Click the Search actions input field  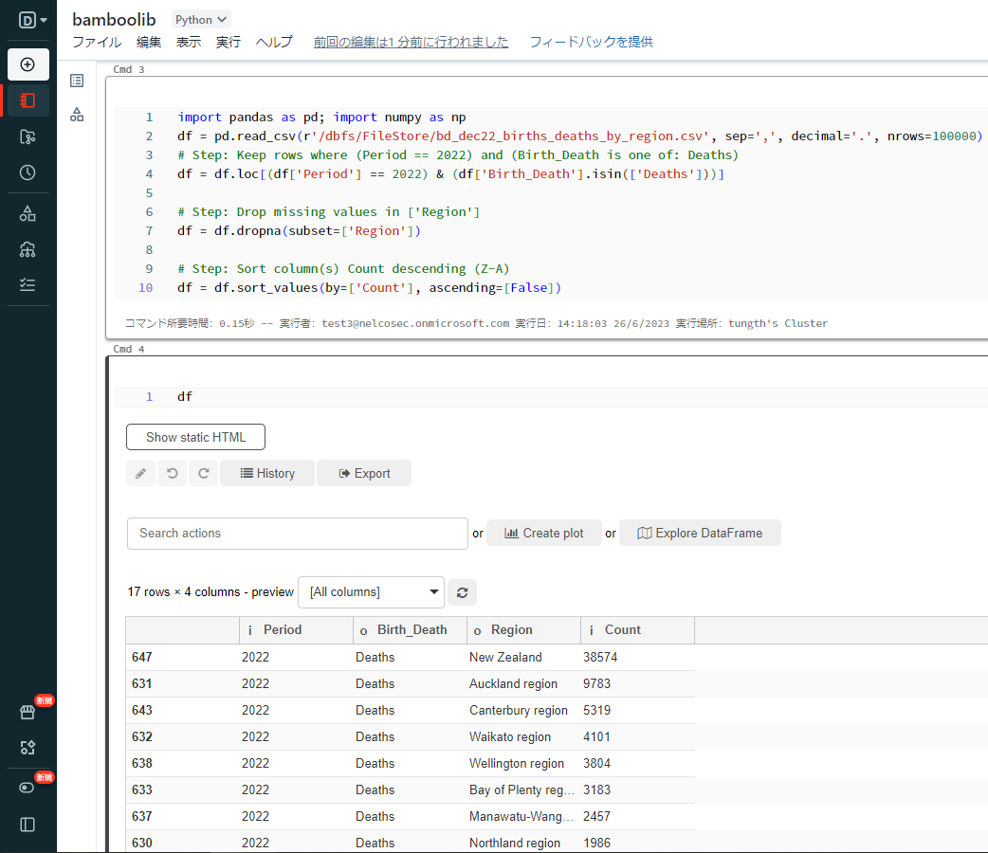[297, 533]
